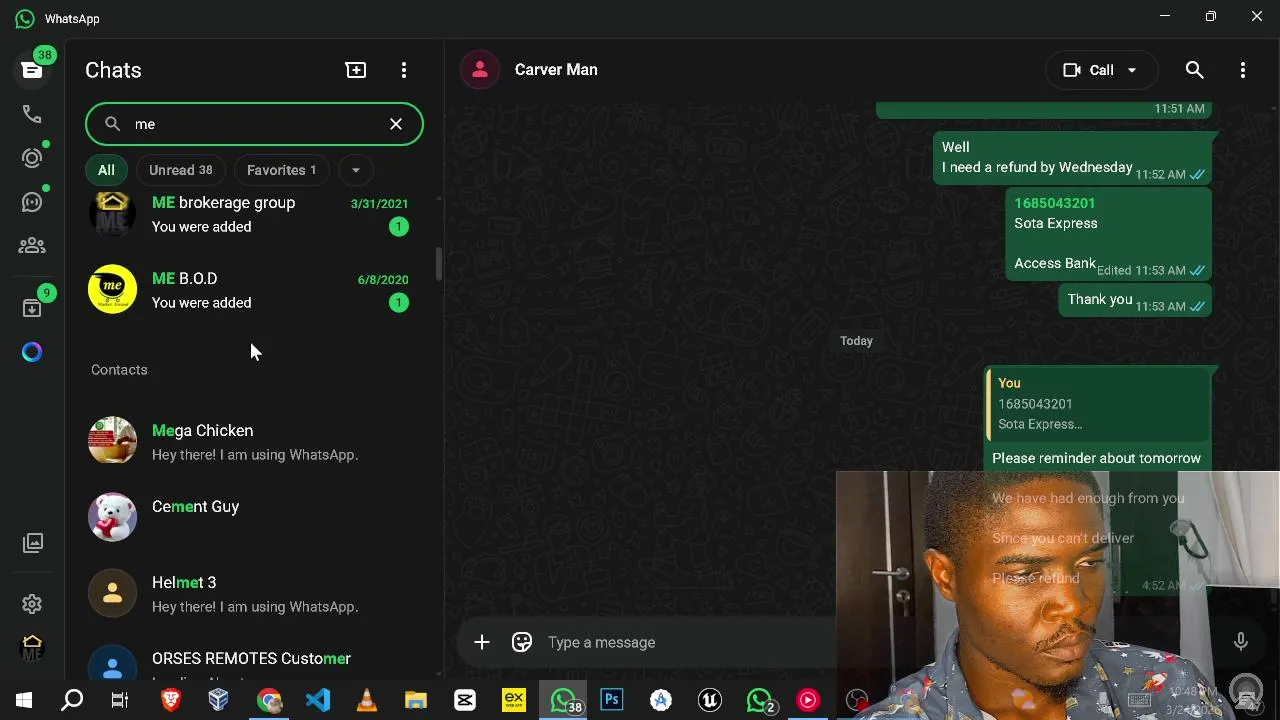Filter chats by Unread 38

[x=181, y=170]
